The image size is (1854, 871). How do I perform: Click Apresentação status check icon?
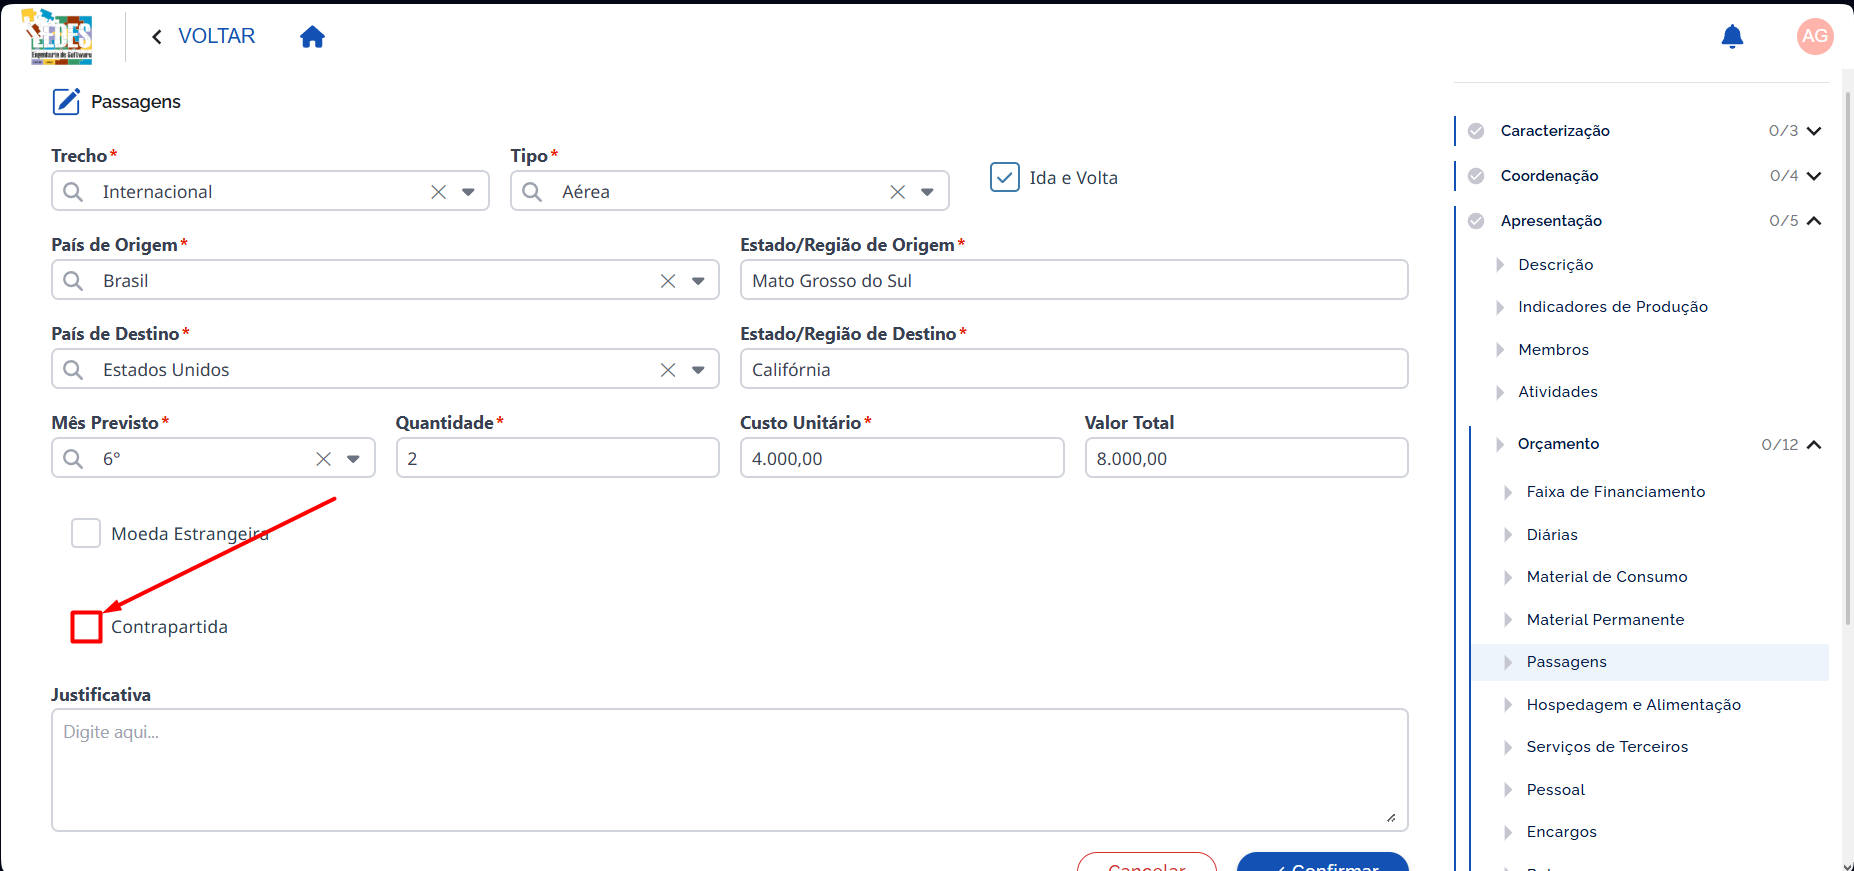(x=1476, y=221)
